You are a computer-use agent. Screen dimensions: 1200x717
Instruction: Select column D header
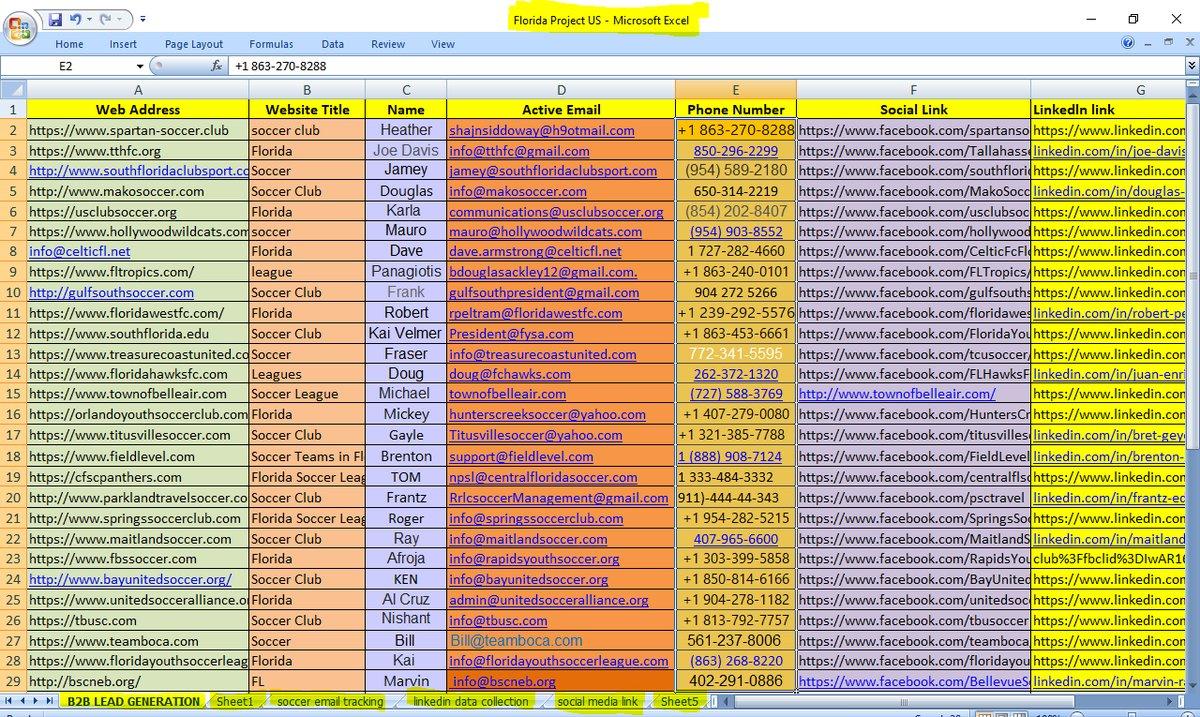click(x=561, y=89)
